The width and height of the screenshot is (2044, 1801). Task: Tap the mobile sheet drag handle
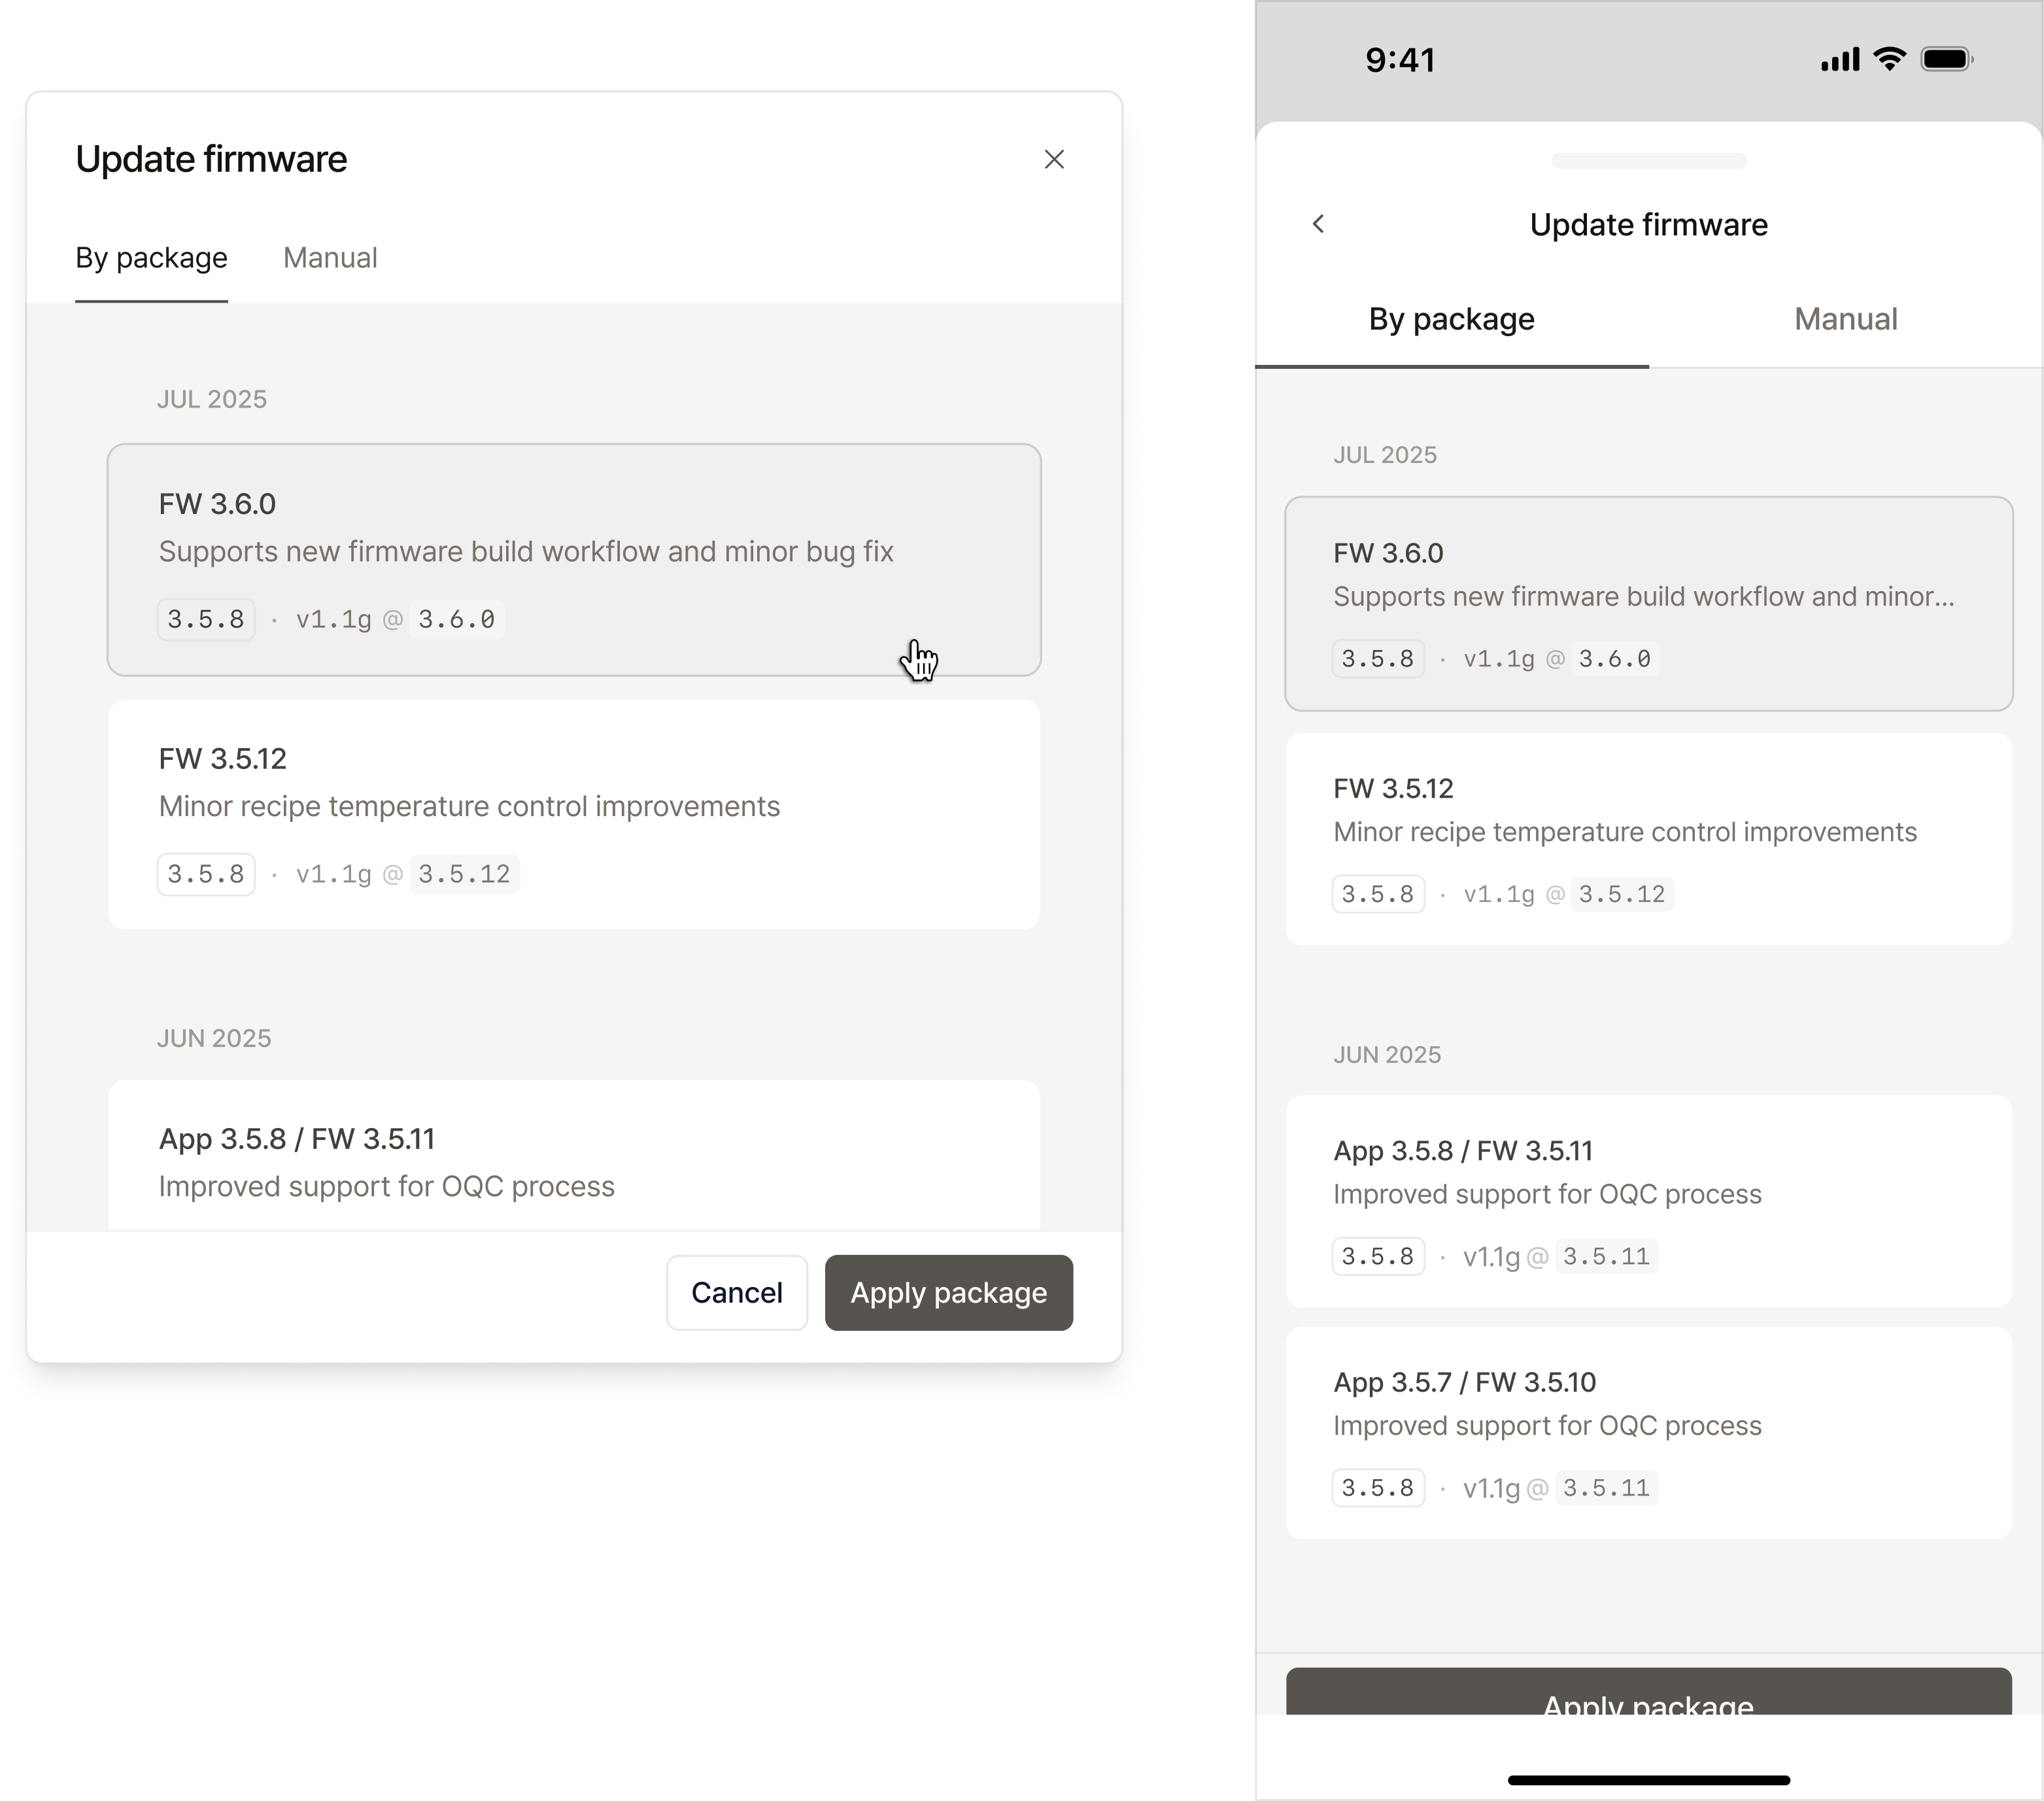(1648, 161)
